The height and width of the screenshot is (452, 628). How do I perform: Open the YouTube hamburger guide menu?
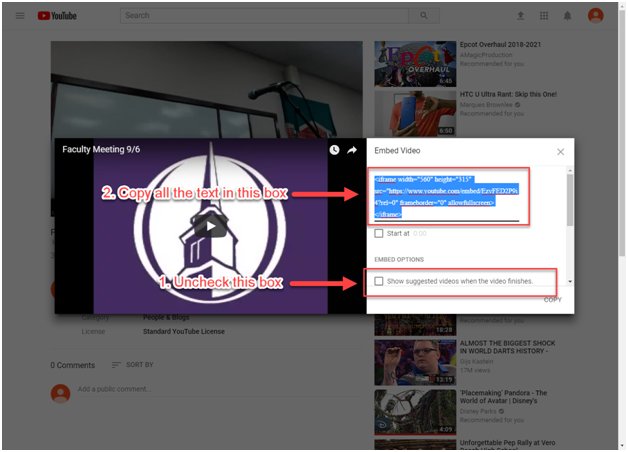20,16
